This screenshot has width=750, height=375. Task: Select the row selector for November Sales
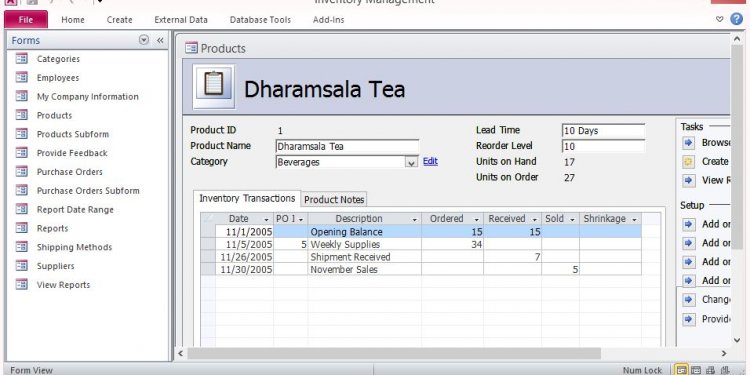coord(208,269)
